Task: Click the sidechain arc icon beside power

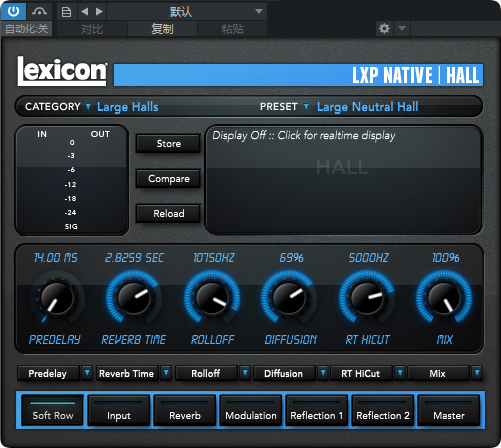Action: tap(39, 12)
